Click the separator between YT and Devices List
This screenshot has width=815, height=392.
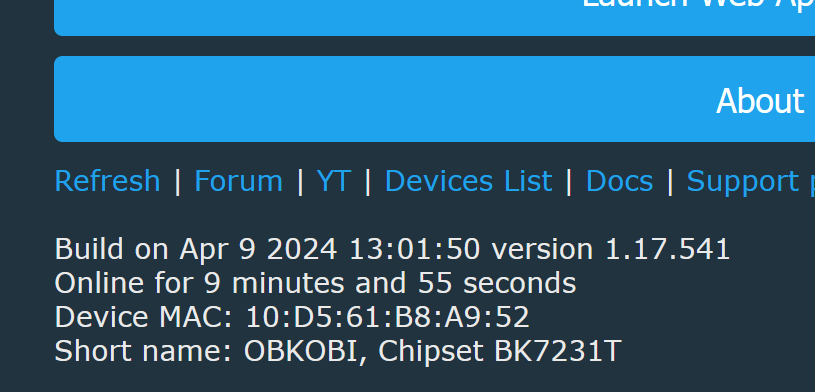(368, 181)
